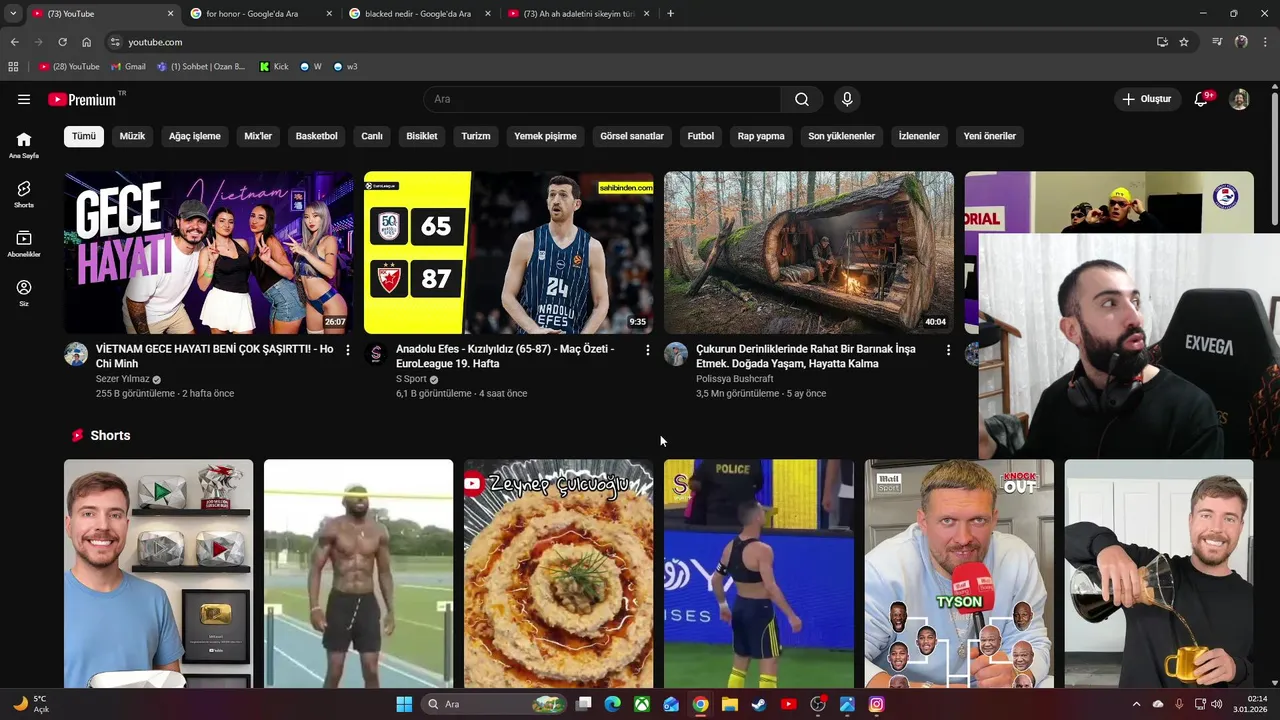Click the YouTube Premium logo
The image size is (1280, 720).
pyautogui.click(x=82, y=99)
